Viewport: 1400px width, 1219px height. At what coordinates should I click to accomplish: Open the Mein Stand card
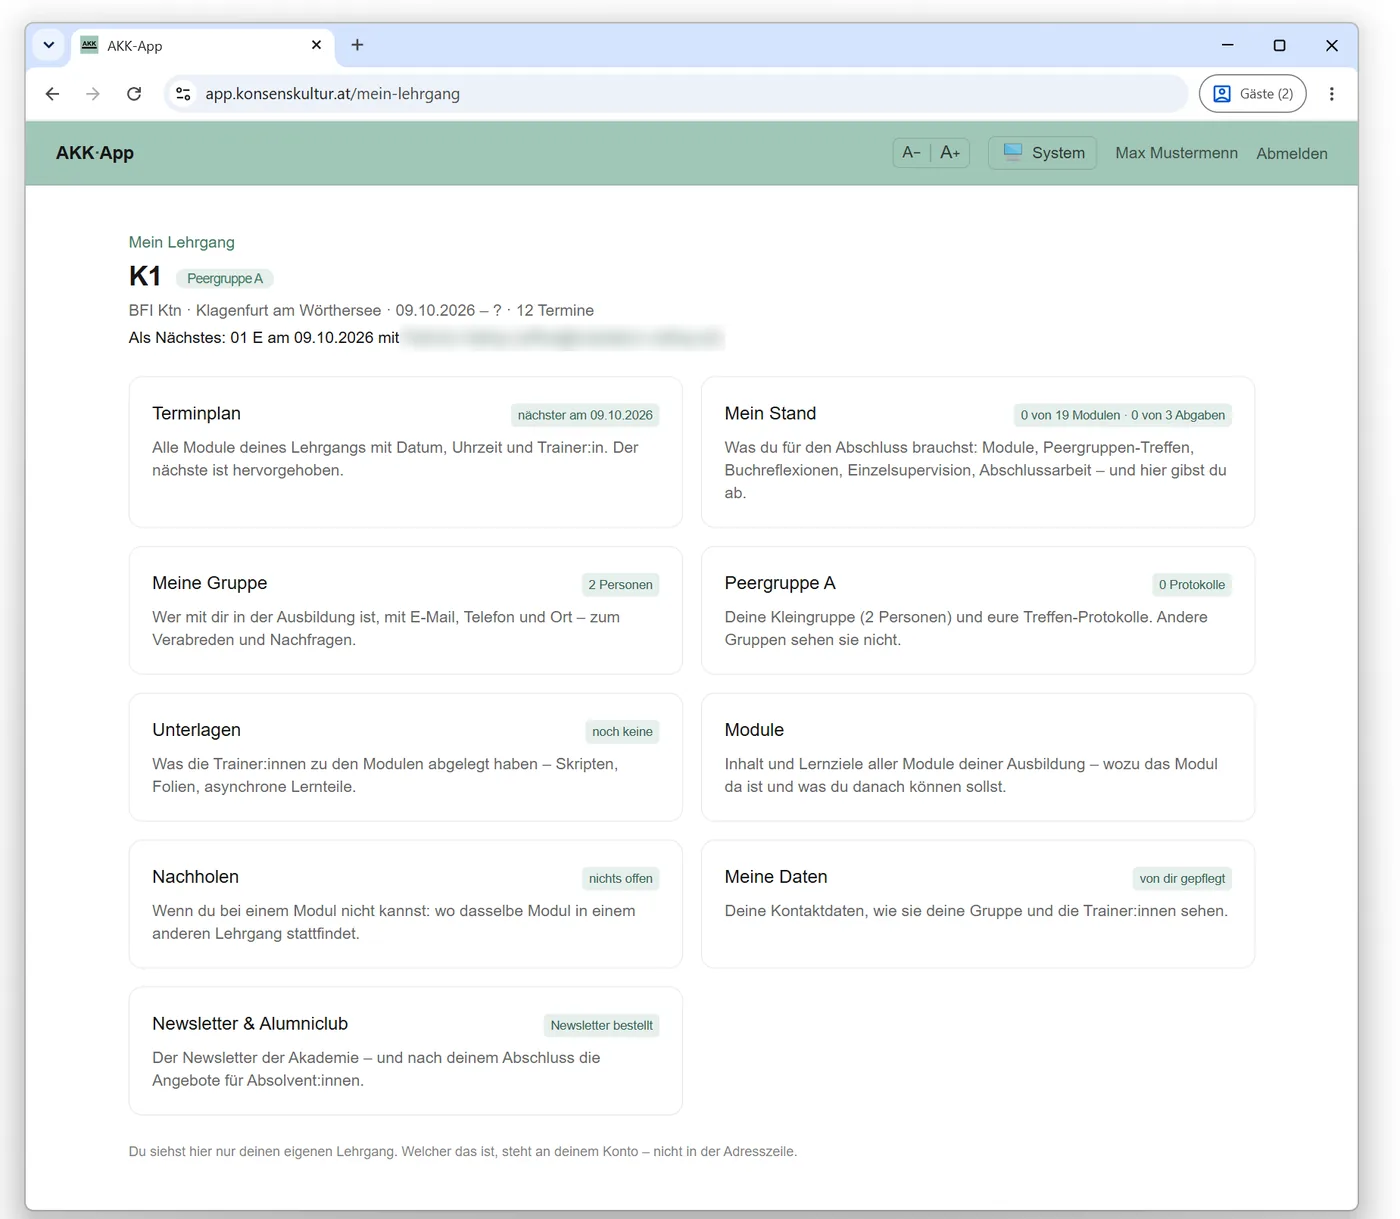point(978,452)
